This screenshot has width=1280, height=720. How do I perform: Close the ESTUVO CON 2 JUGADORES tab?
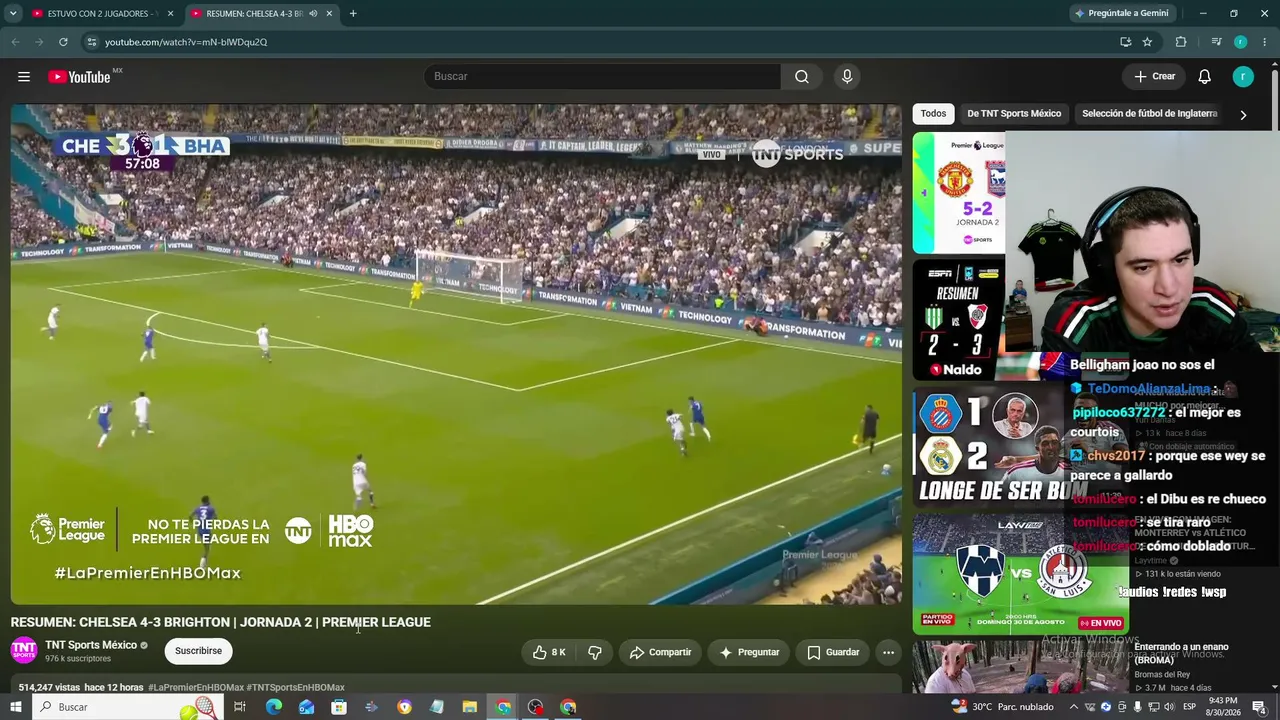(170, 14)
